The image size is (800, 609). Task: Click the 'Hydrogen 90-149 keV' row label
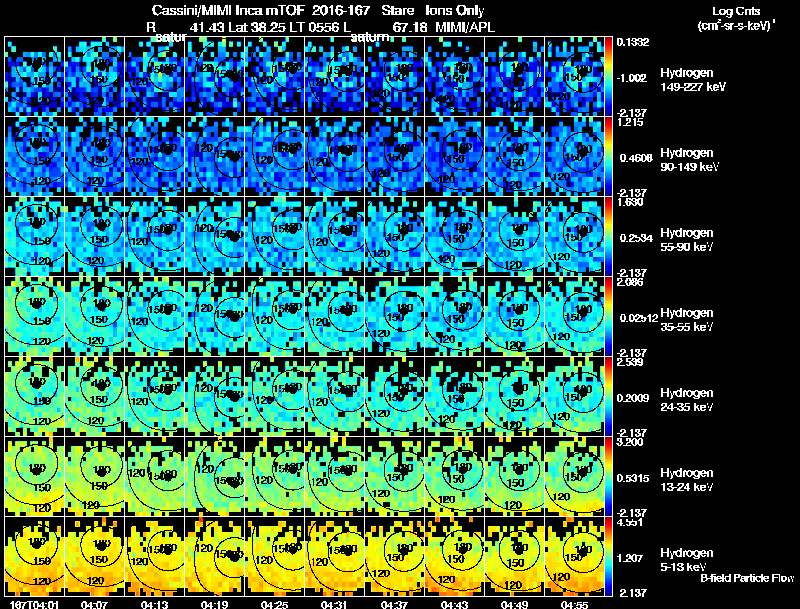pos(689,160)
